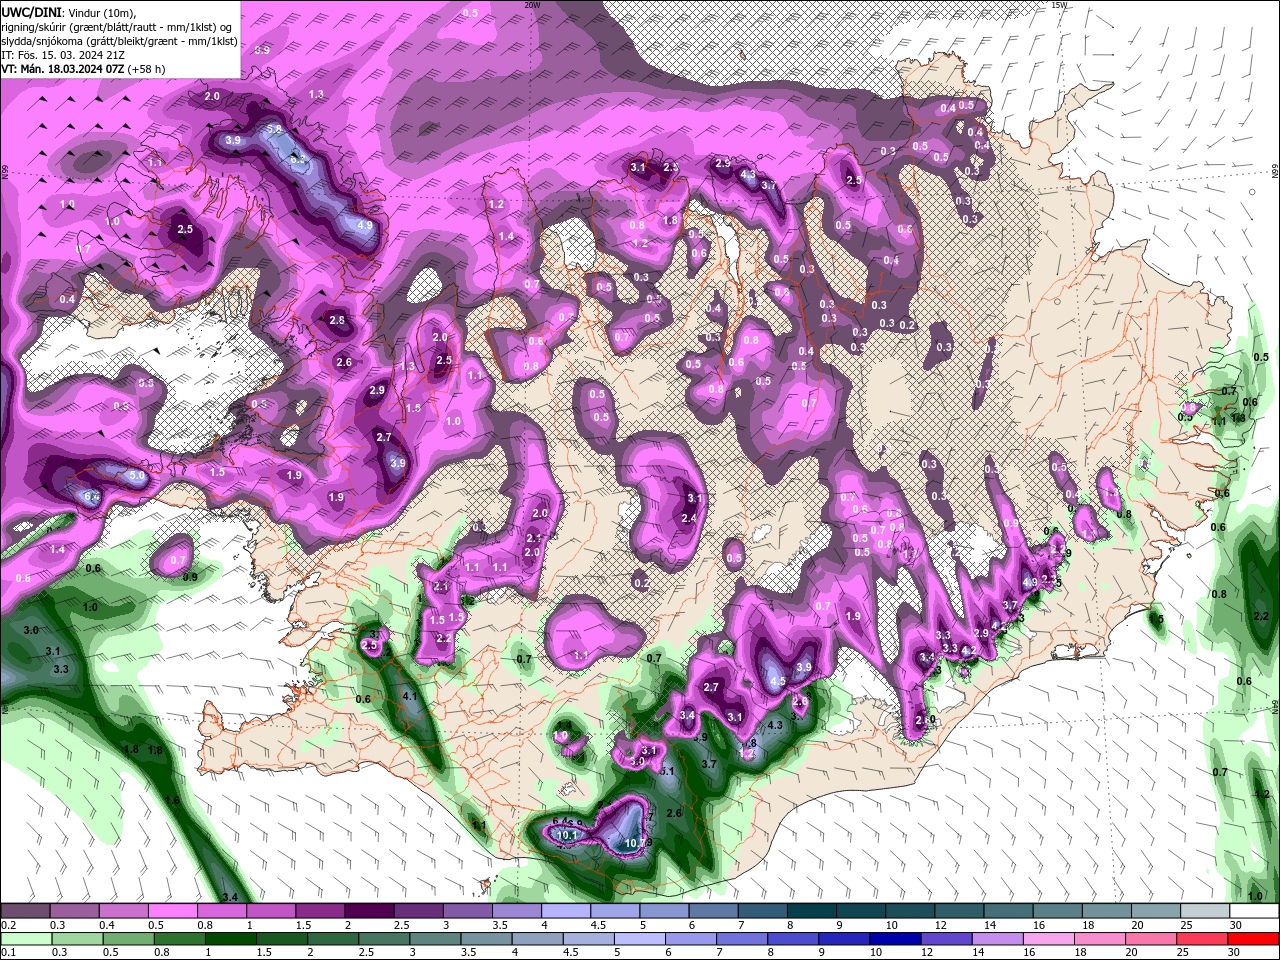Image resolution: width=1280 pixels, height=960 pixels.
Task: Click the dark navy blue swatch labeled 10 in the bottom legend row
Action: (x=895, y=939)
